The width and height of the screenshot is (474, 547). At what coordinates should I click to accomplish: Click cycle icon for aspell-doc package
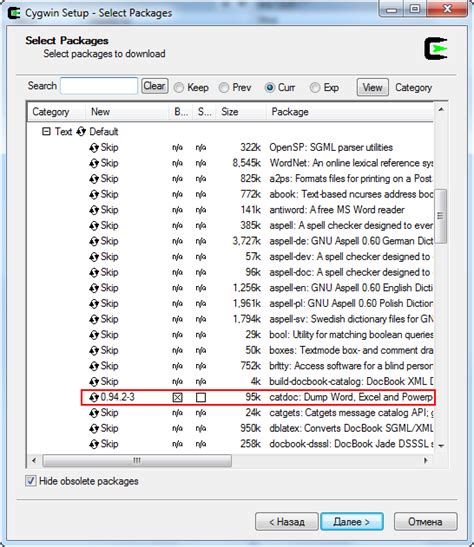coord(94,272)
